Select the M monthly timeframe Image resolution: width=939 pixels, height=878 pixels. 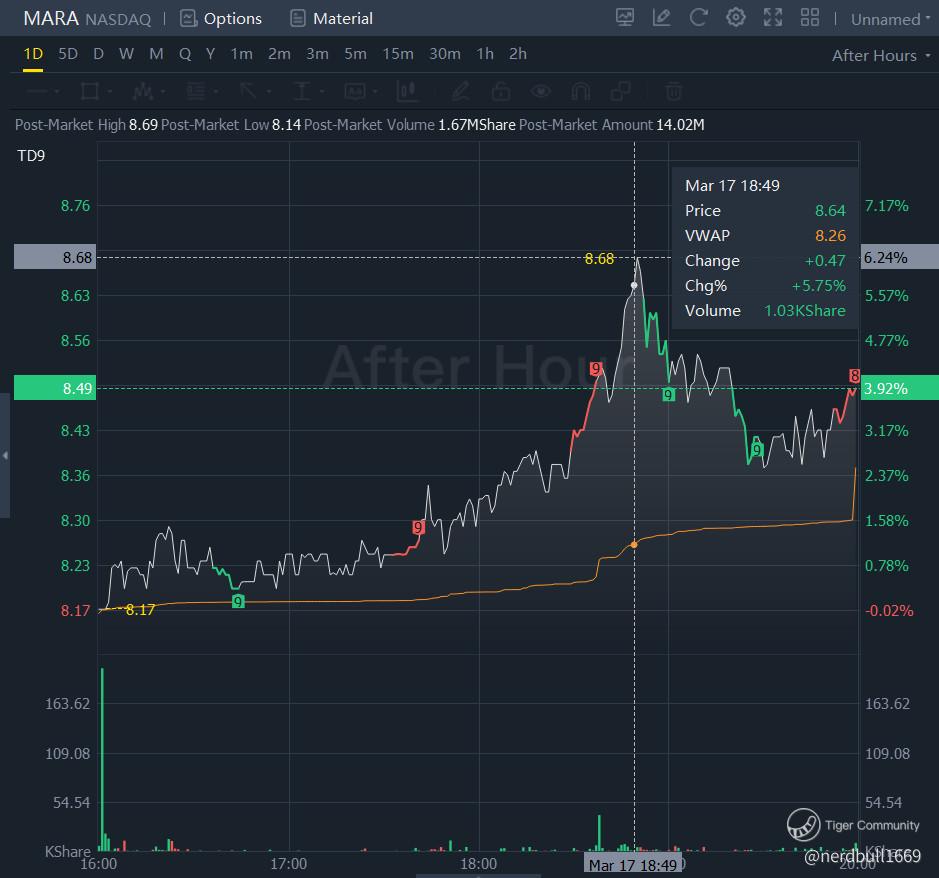(x=156, y=54)
